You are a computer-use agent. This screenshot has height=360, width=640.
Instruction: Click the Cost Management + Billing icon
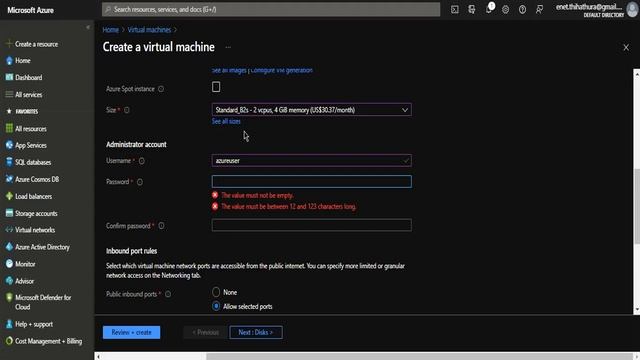(x=9, y=341)
